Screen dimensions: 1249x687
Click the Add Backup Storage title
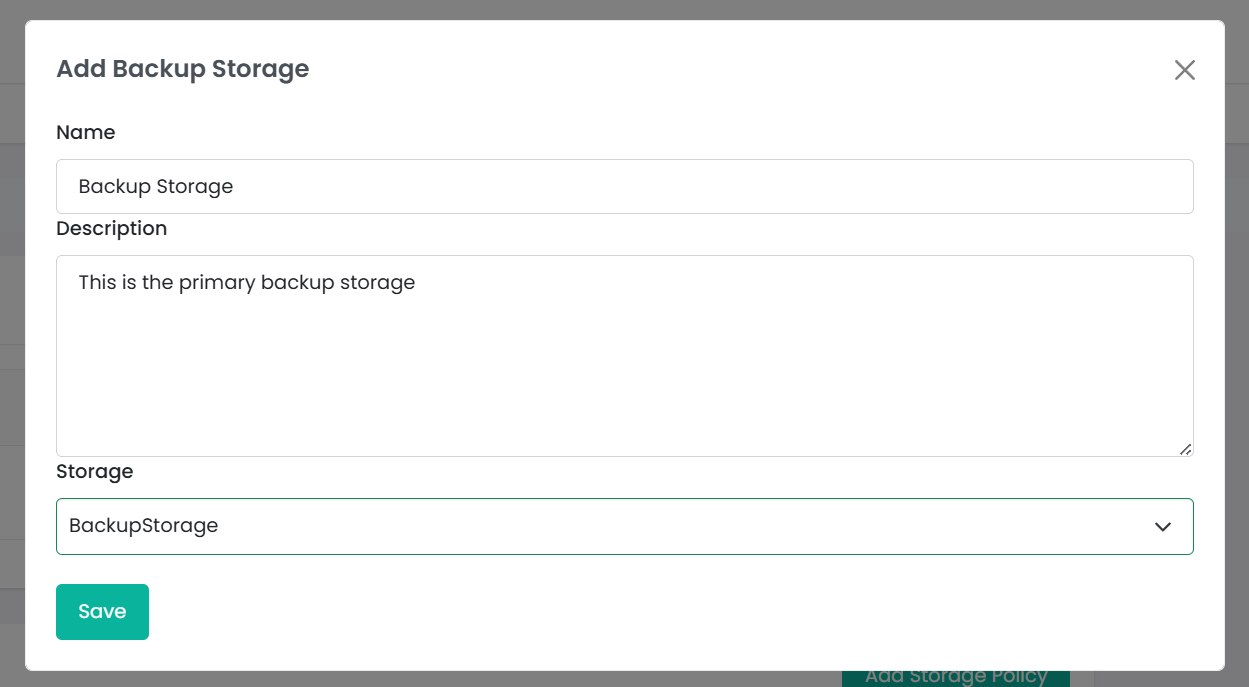click(x=182, y=68)
